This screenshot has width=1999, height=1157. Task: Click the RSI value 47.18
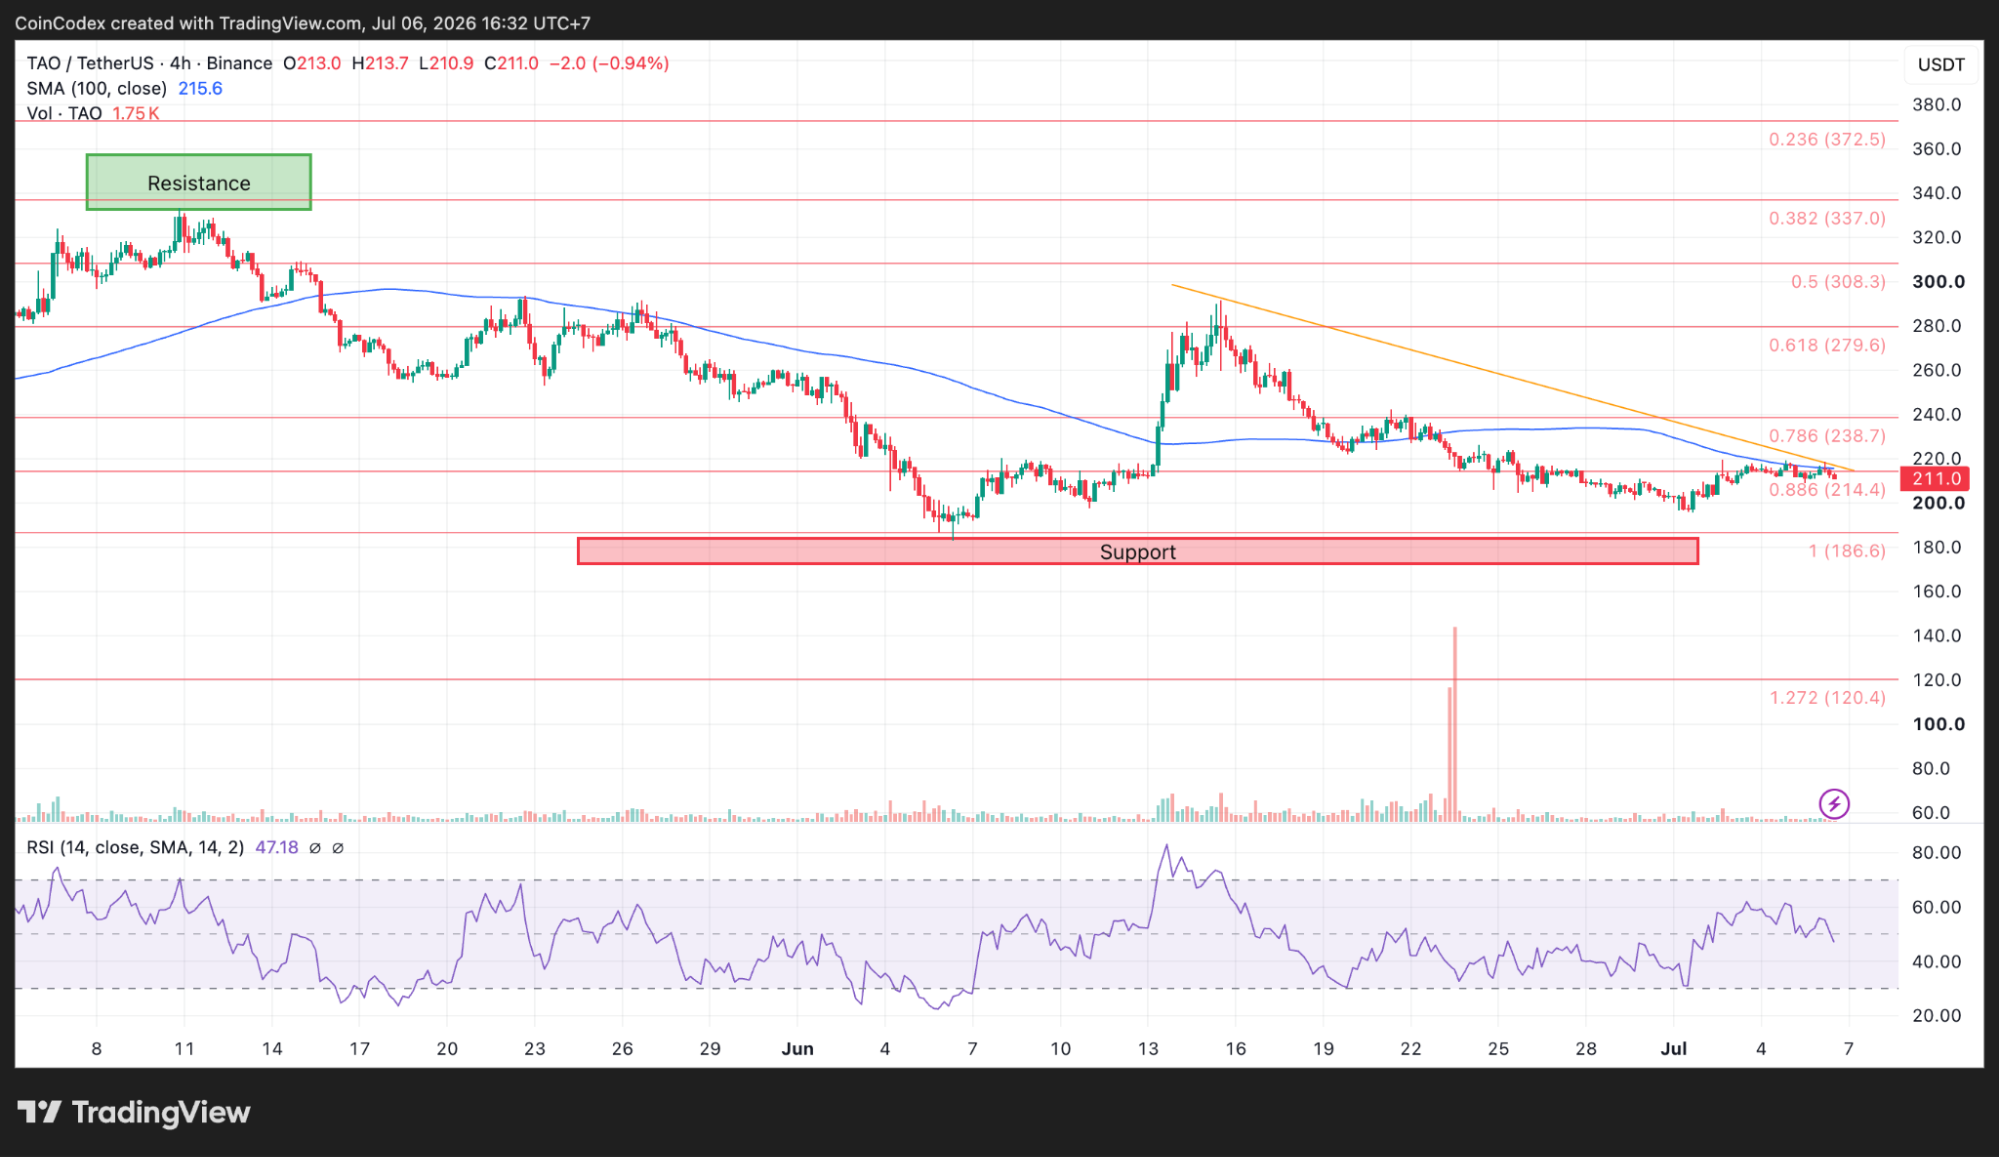(x=277, y=848)
